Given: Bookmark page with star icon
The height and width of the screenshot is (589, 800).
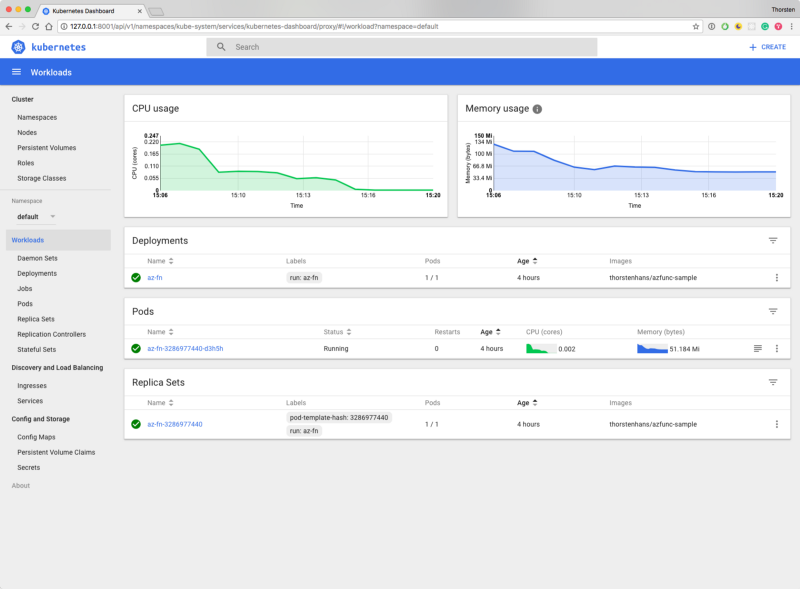Looking at the screenshot, I should [x=696, y=26].
